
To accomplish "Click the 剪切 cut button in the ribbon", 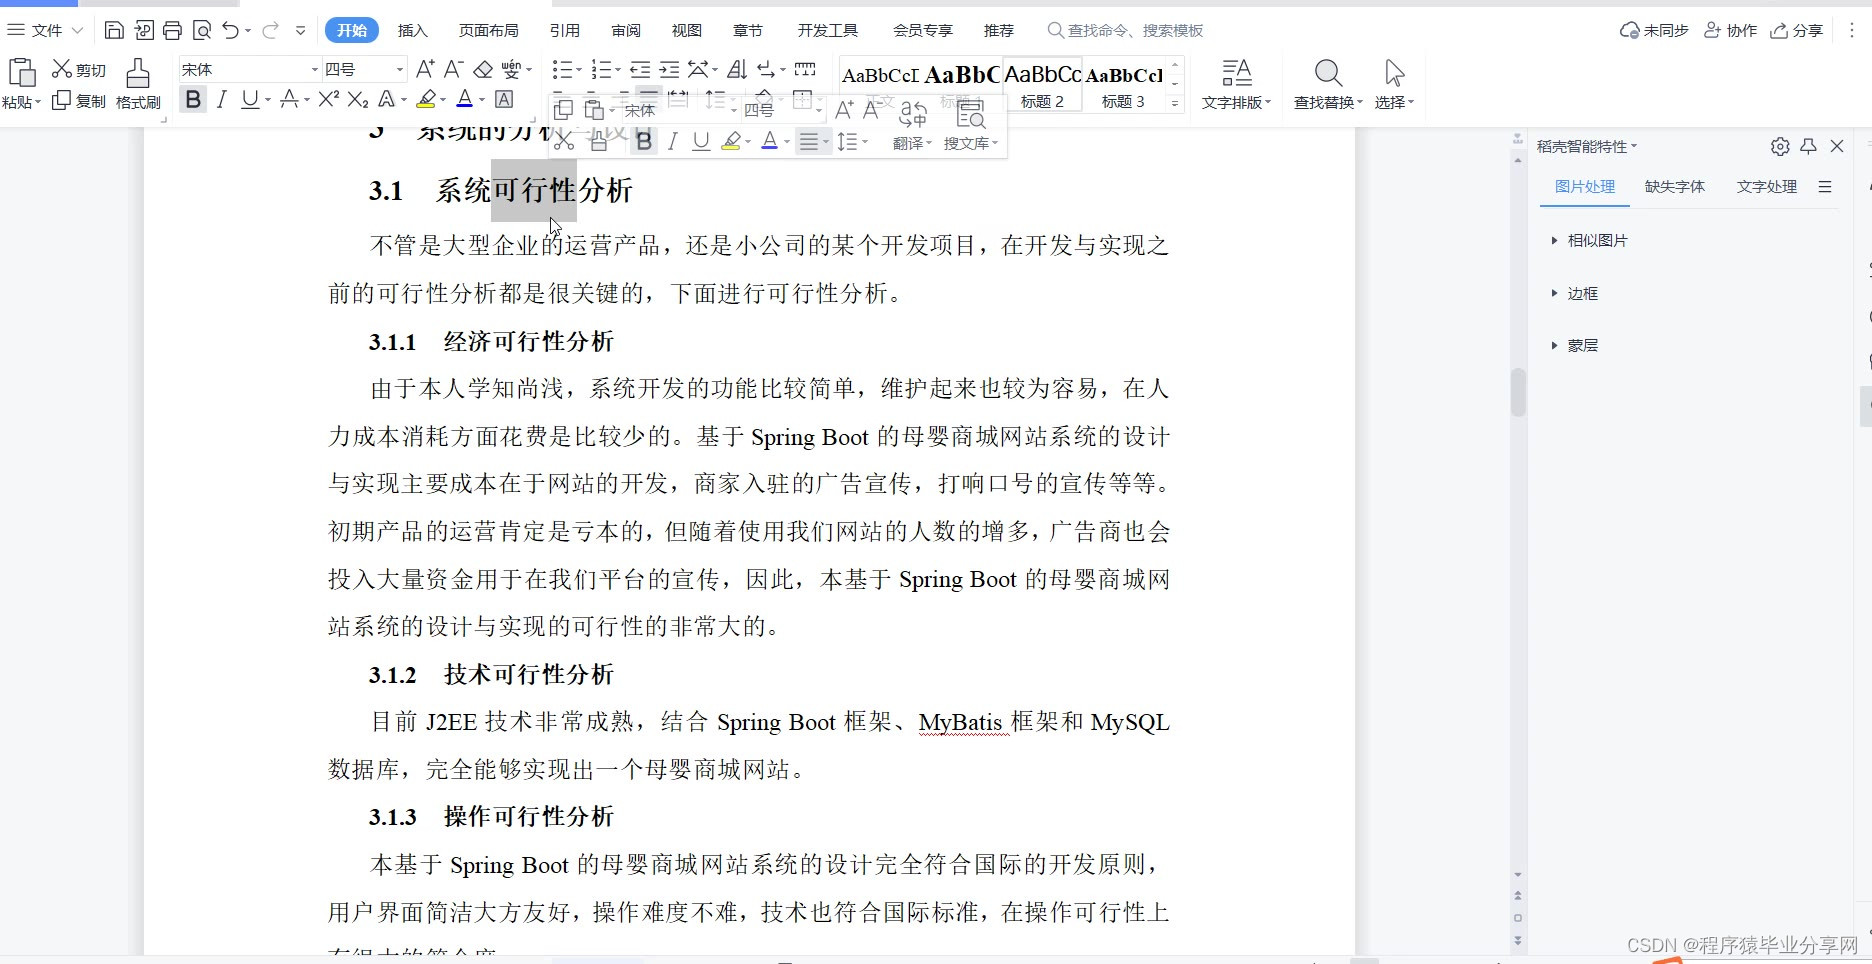I will [79, 69].
